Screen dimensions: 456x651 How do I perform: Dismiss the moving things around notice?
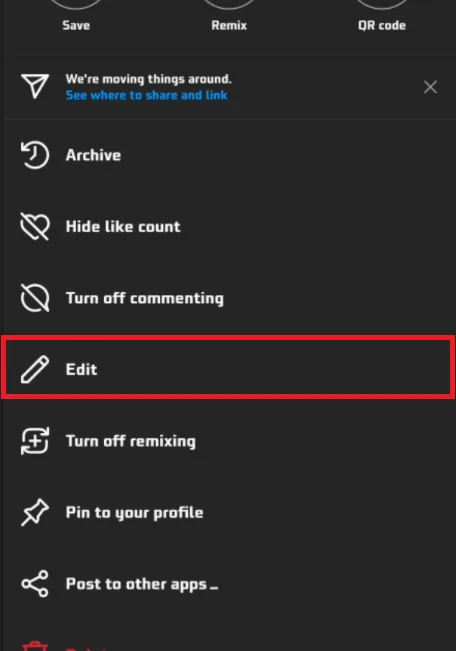tap(430, 87)
